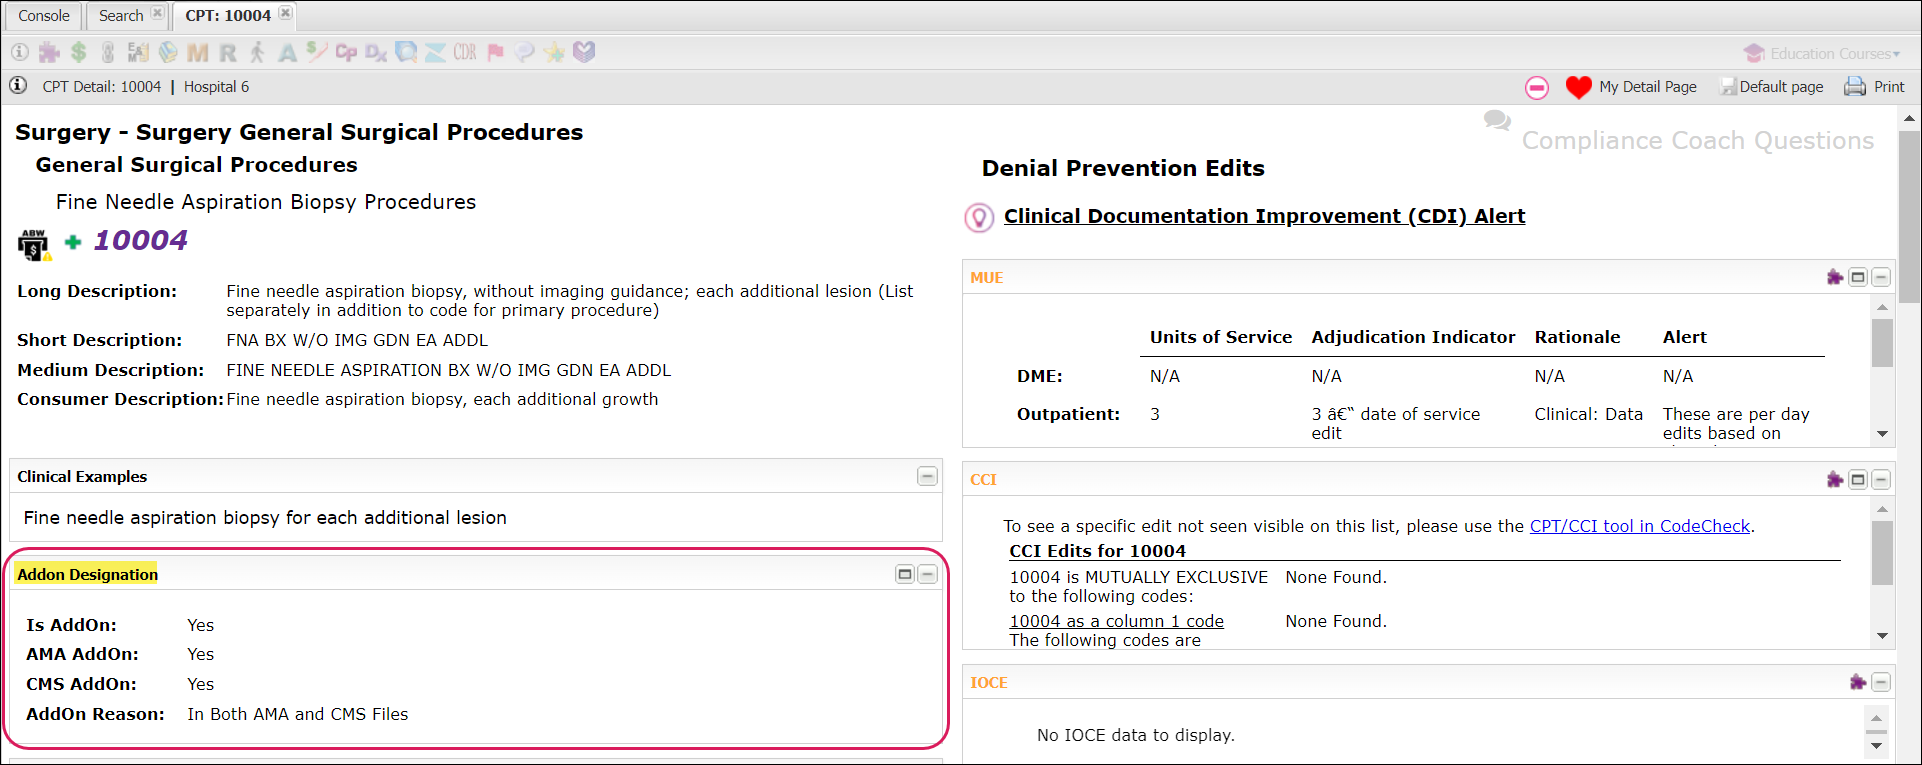This screenshot has width=1922, height=765.
Task: Click the MUE panel scroll down arrow
Action: pyautogui.click(x=1882, y=434)
